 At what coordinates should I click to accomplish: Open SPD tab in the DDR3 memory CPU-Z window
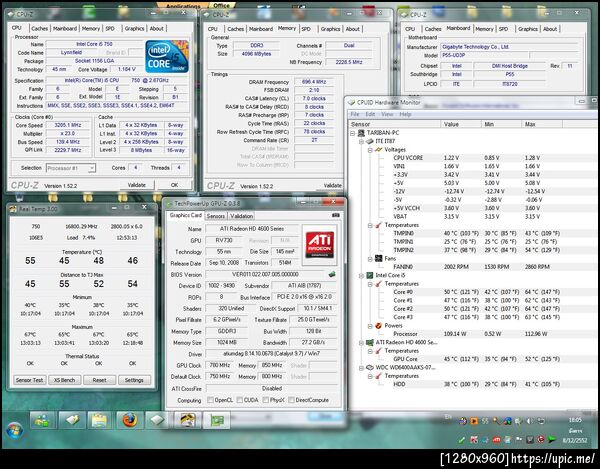click(306, 29)
